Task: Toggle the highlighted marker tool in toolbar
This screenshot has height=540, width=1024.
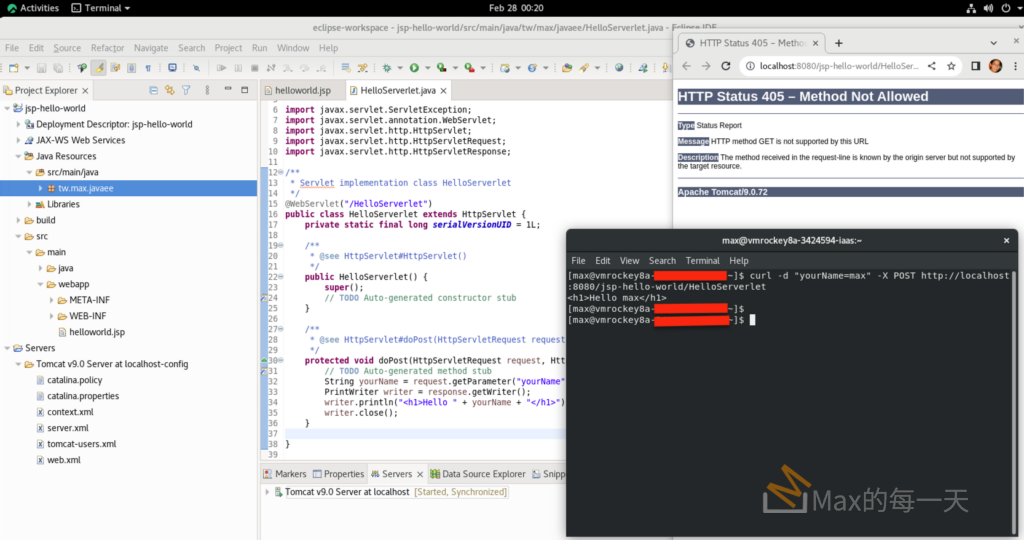Action: tap(98, 68)
